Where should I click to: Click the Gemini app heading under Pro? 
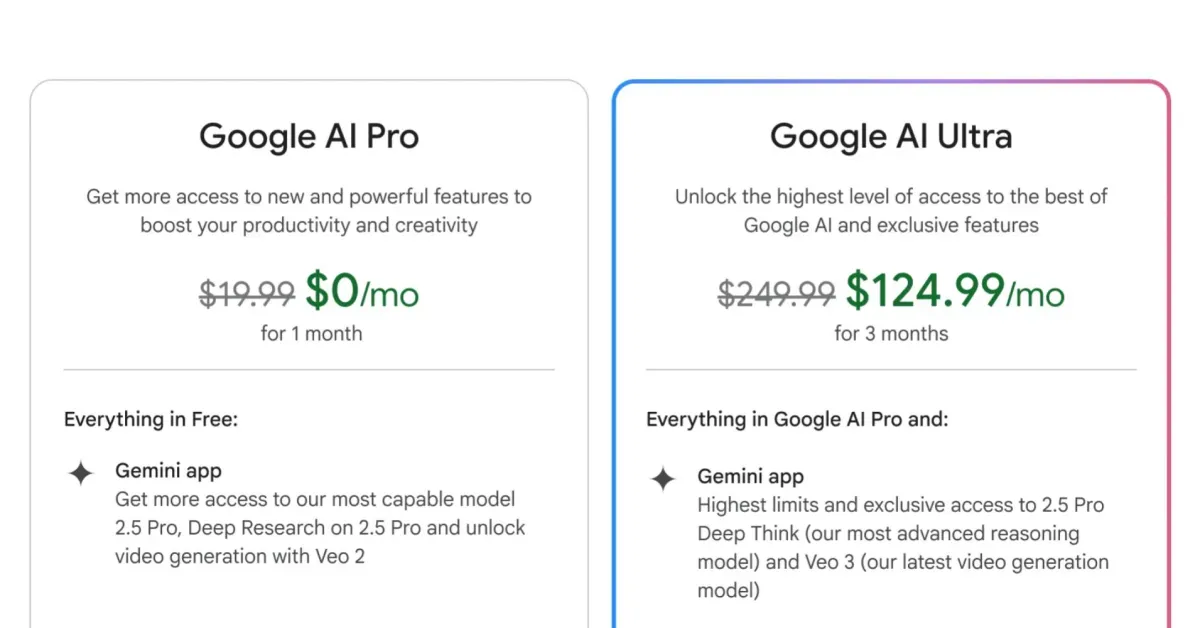(168, 470)
